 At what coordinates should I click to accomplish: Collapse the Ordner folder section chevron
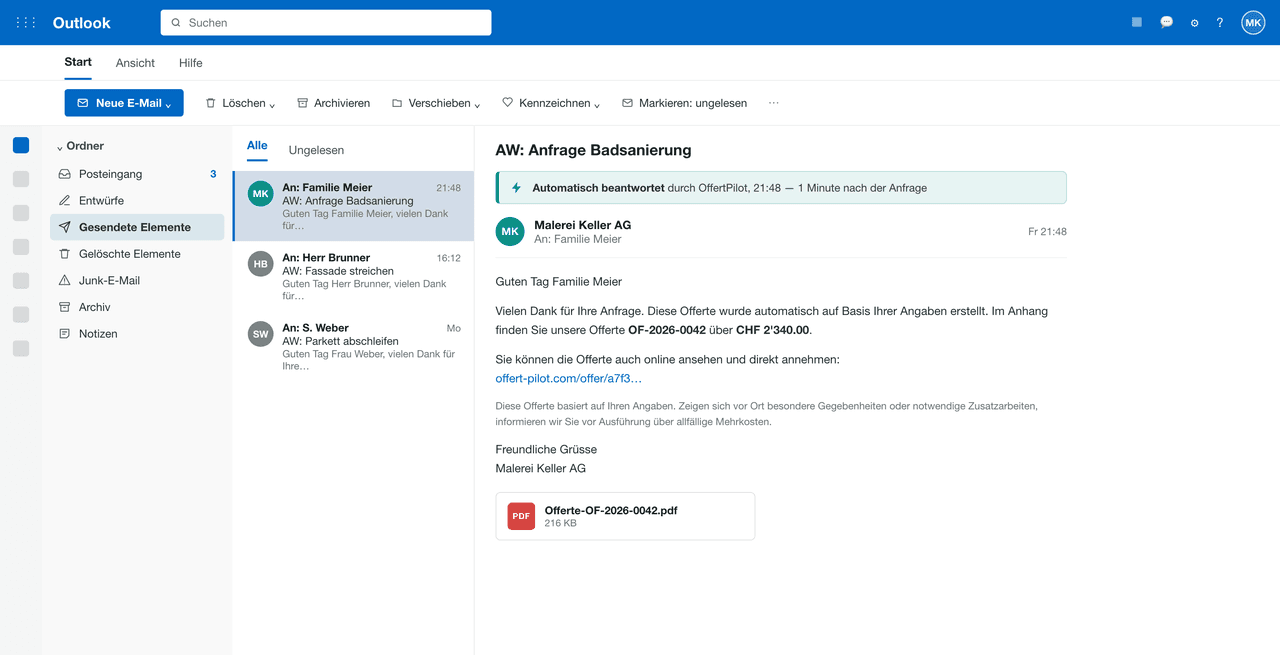coord(60,147)
